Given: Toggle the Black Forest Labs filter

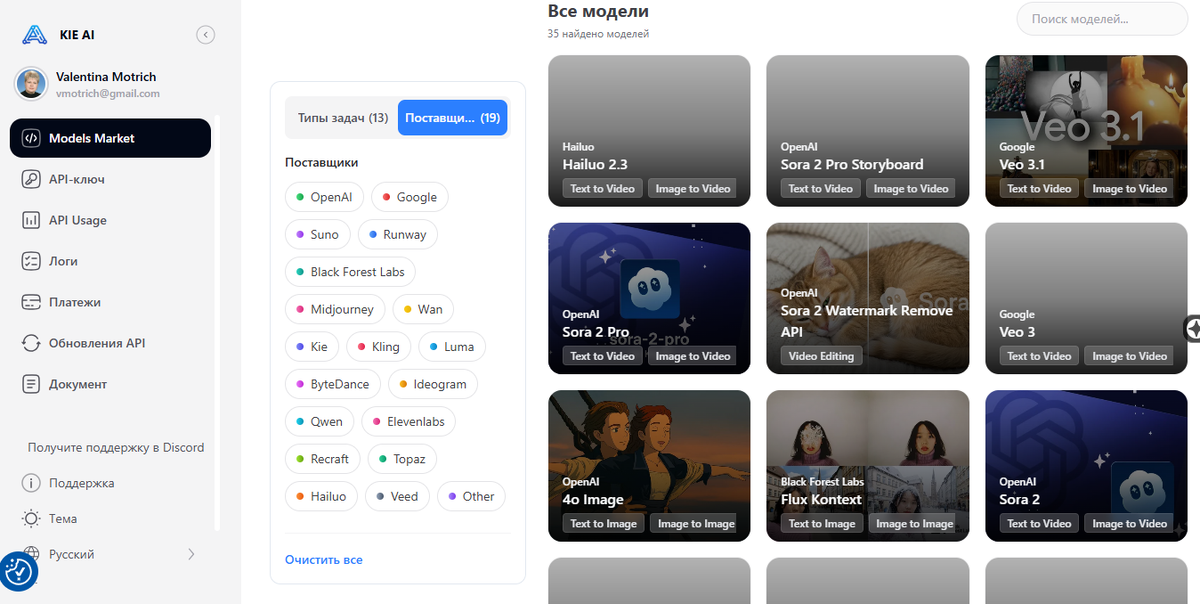Looking at the screenshot, I should [x=350, y=272].
